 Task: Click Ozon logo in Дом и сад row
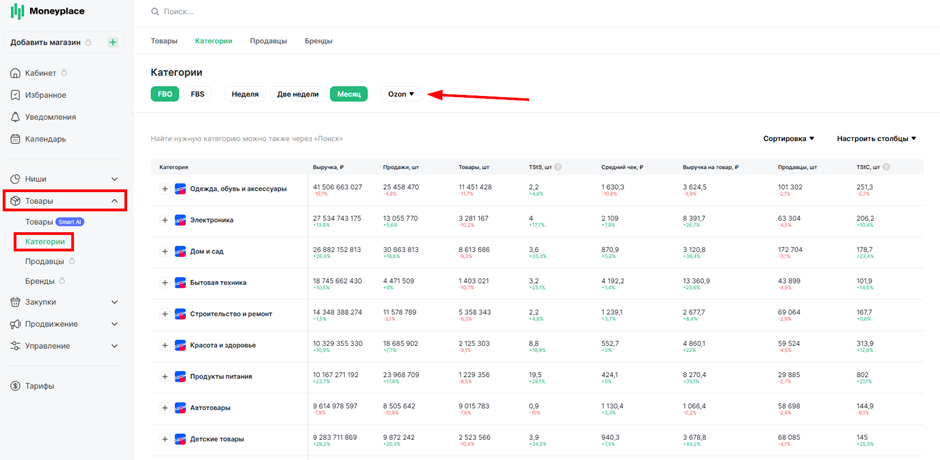tap(180, 251)
